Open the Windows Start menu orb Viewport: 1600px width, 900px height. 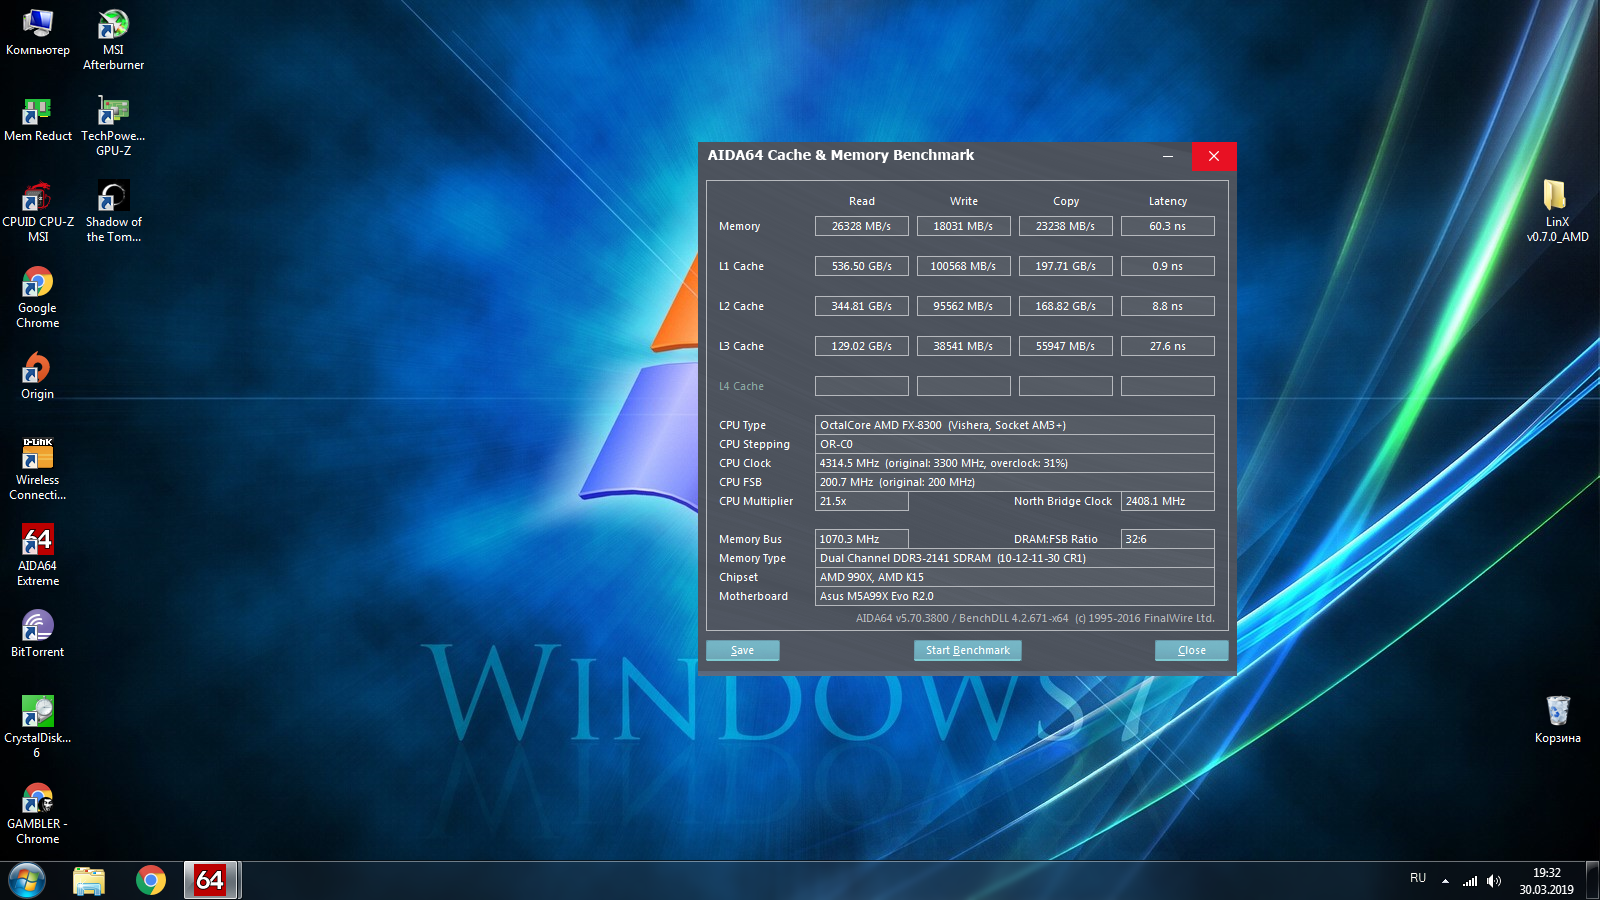(x=27, y=881)
